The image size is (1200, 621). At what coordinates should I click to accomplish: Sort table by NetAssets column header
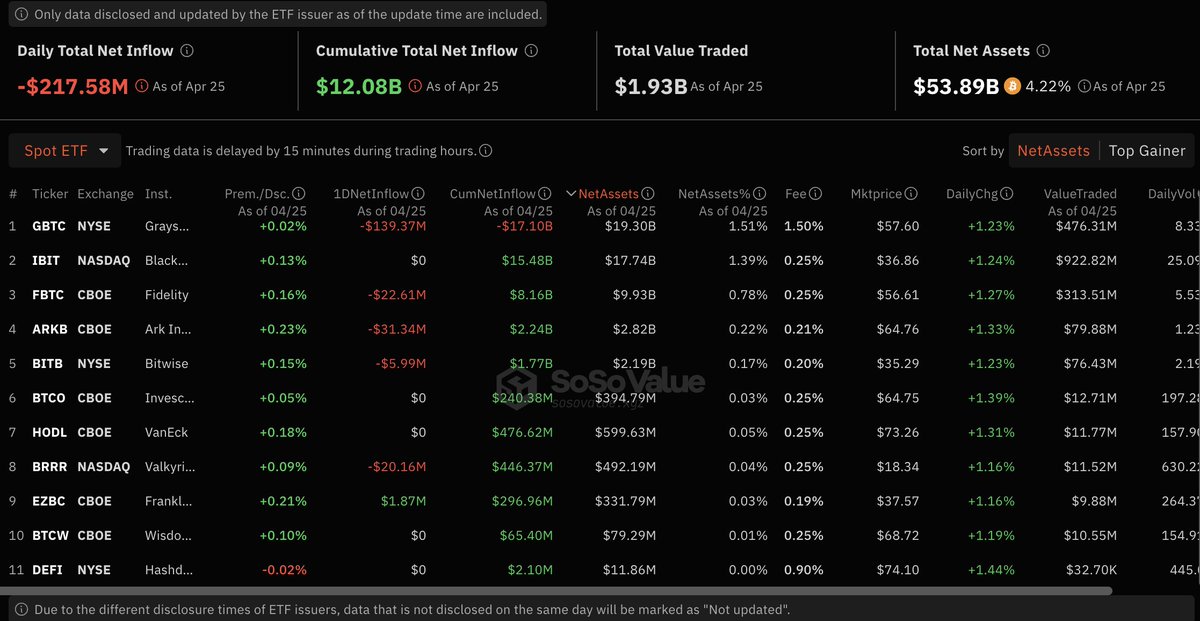tap(608, 194)
